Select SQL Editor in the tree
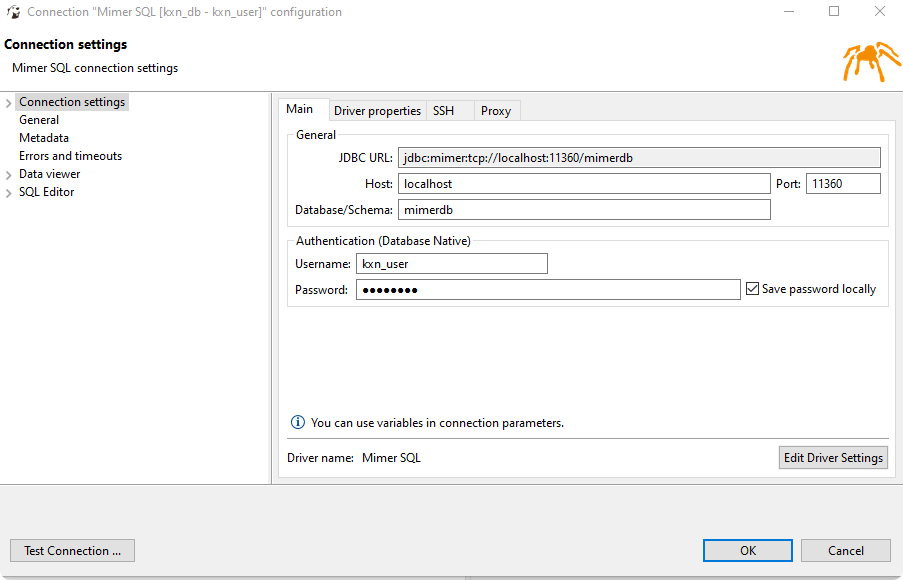 [47, 192]
